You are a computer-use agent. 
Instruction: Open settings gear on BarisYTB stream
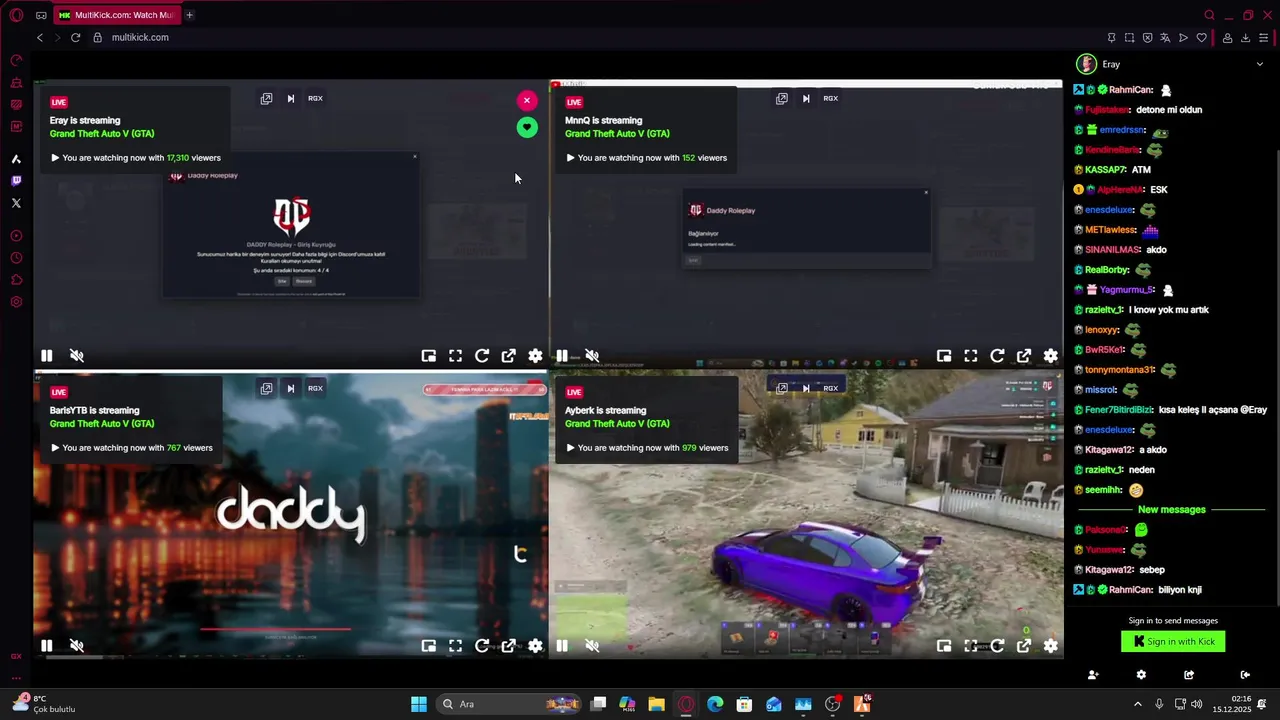pos(535,645)
